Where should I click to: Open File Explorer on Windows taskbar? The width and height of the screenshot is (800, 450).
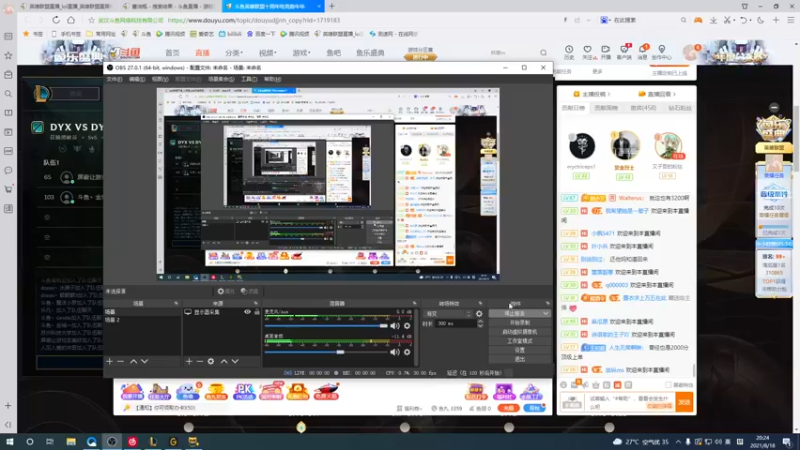coord(71,441)
